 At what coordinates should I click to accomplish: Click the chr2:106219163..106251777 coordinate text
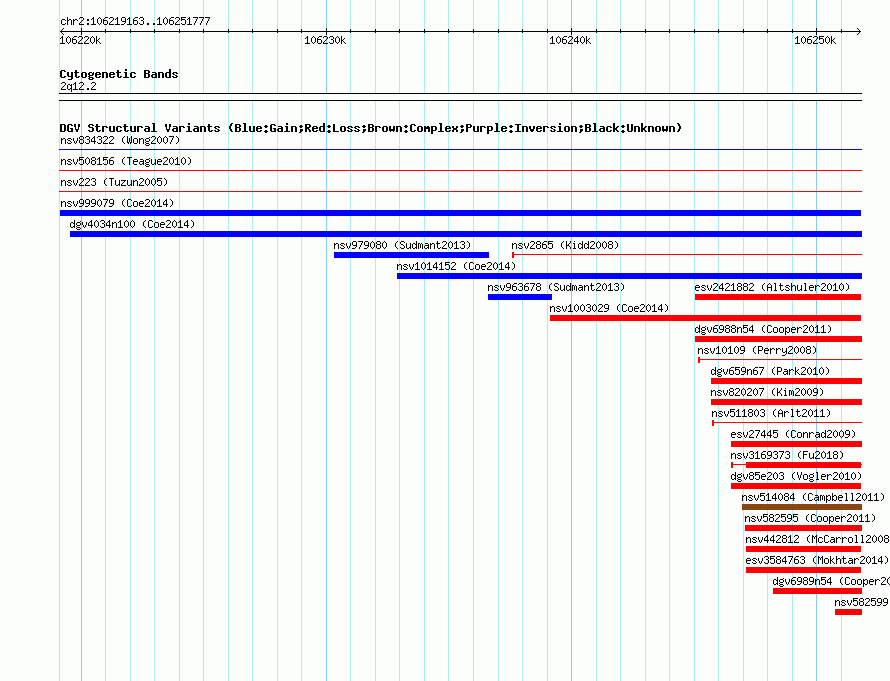[135, 21]
